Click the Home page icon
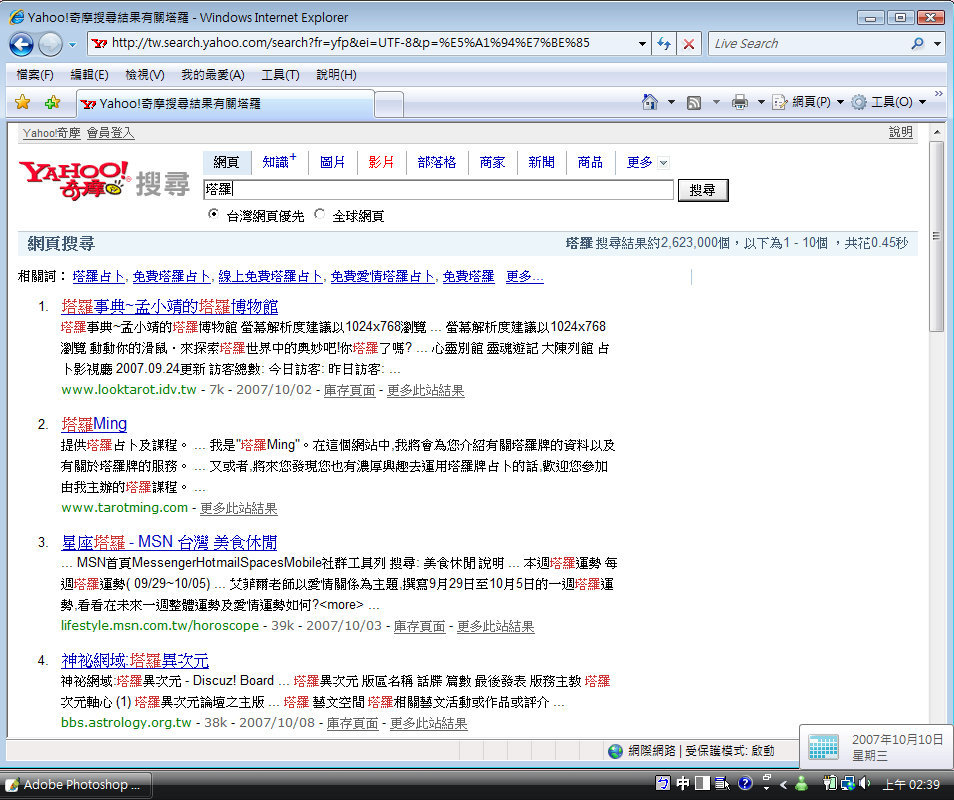This screenshot has height=800, width=954. tap(650, 102)
